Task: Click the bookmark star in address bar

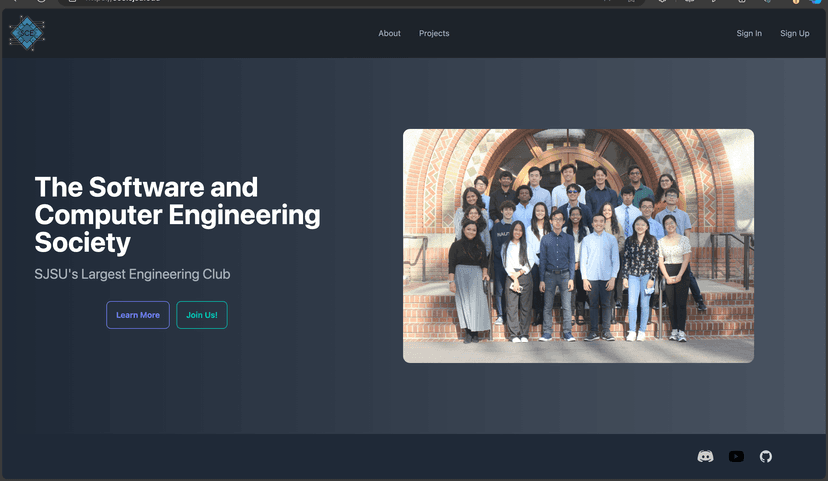Action: pyautogui.click(x=630, y=1)
